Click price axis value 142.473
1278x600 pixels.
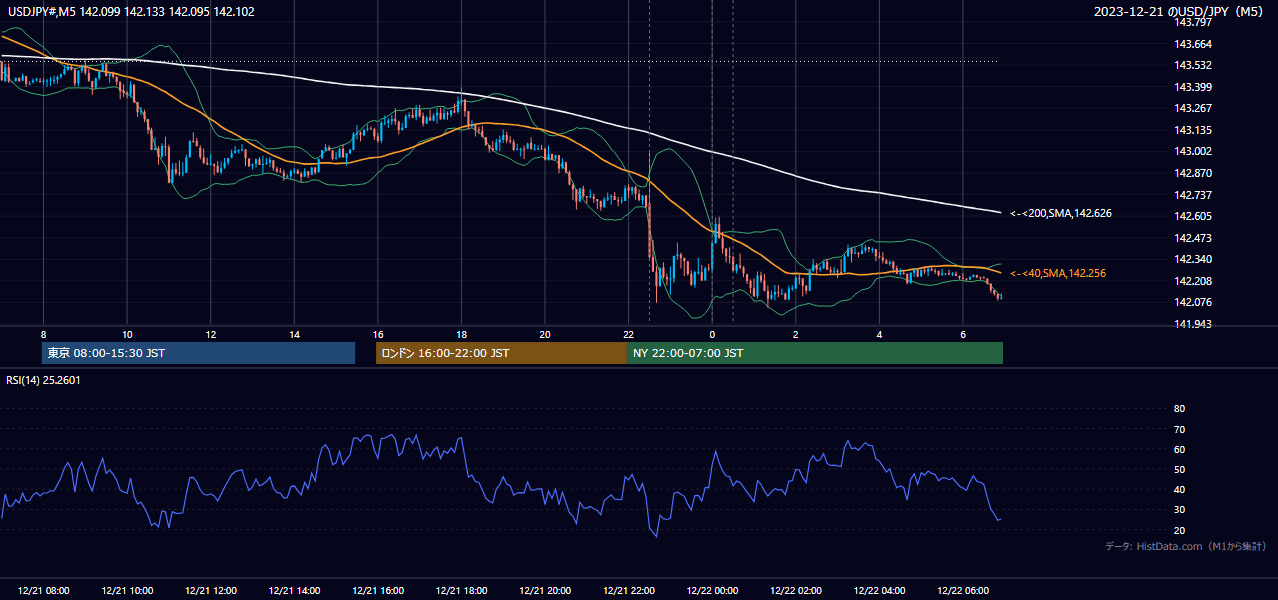[x=1192, y=238]
